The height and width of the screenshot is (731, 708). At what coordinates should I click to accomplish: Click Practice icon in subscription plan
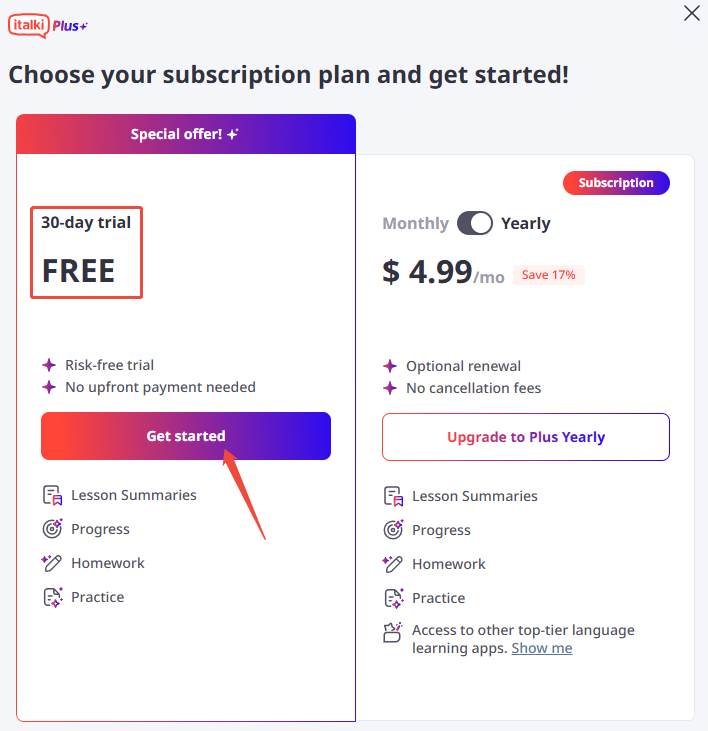click(x=394, y=598)
